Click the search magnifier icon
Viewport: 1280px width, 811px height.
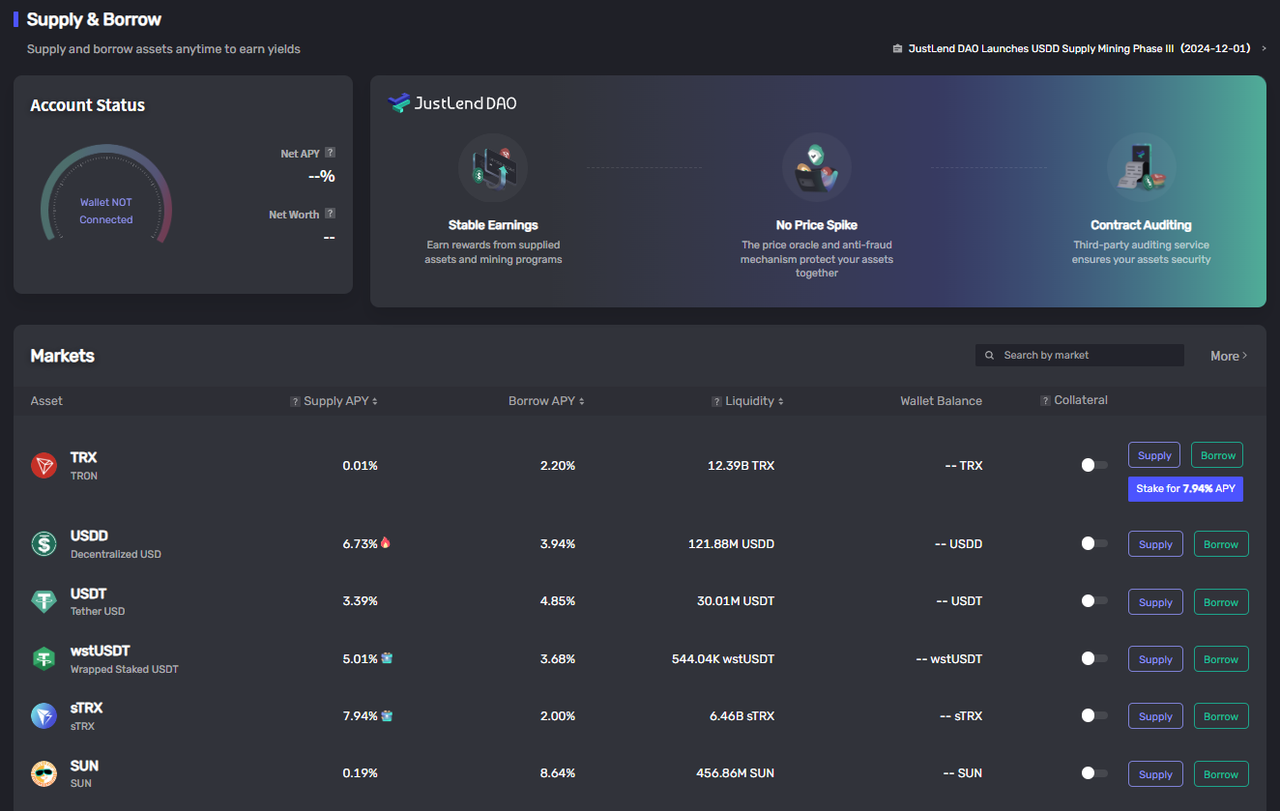point(989,355)
